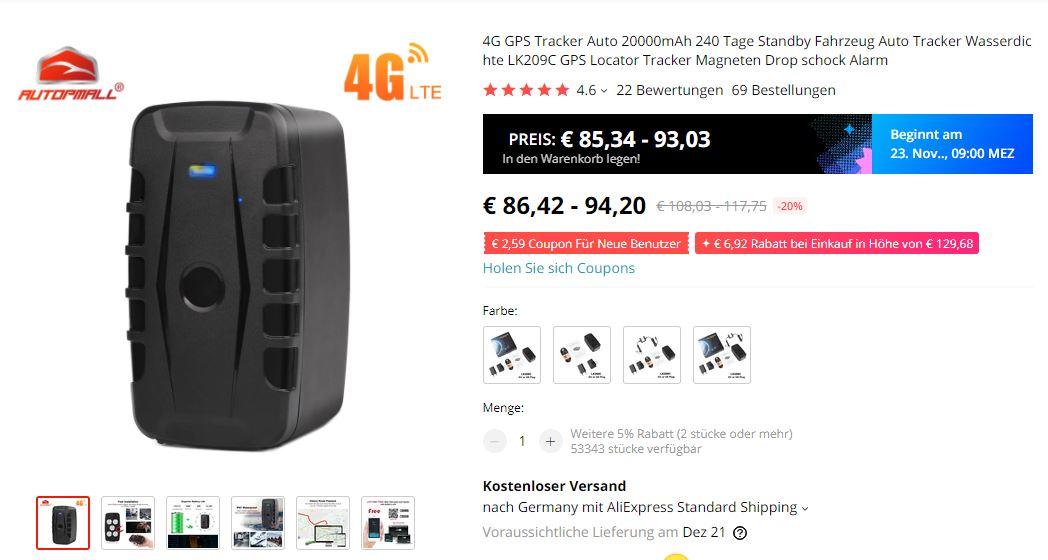Show the first tracker product thumbnail

point(63,523)
